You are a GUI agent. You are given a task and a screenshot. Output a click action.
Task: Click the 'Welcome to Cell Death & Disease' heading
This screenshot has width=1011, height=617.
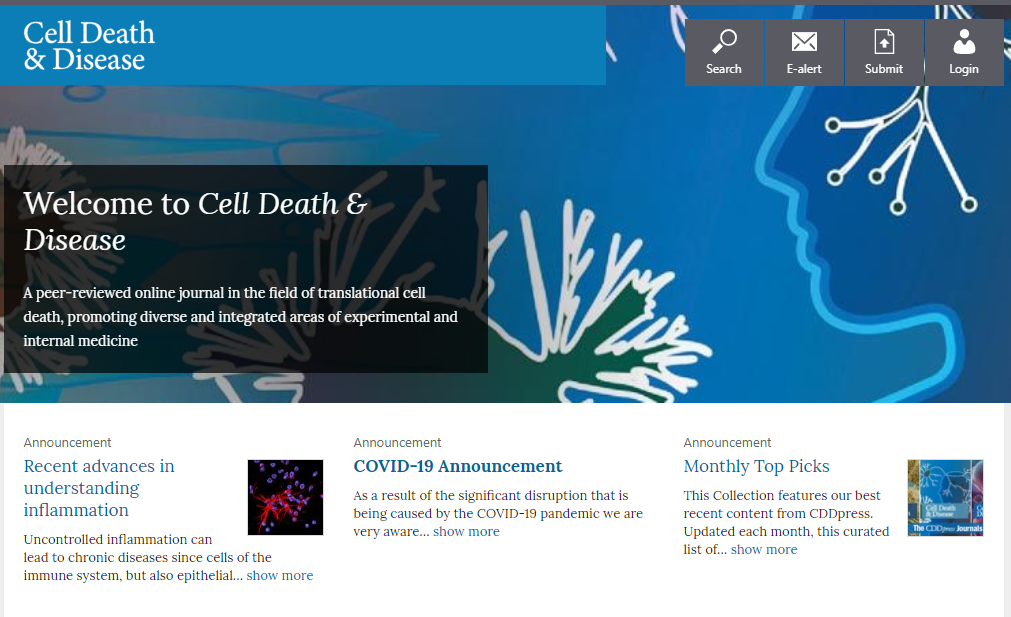pyautogui.click(x=195, y=221)
